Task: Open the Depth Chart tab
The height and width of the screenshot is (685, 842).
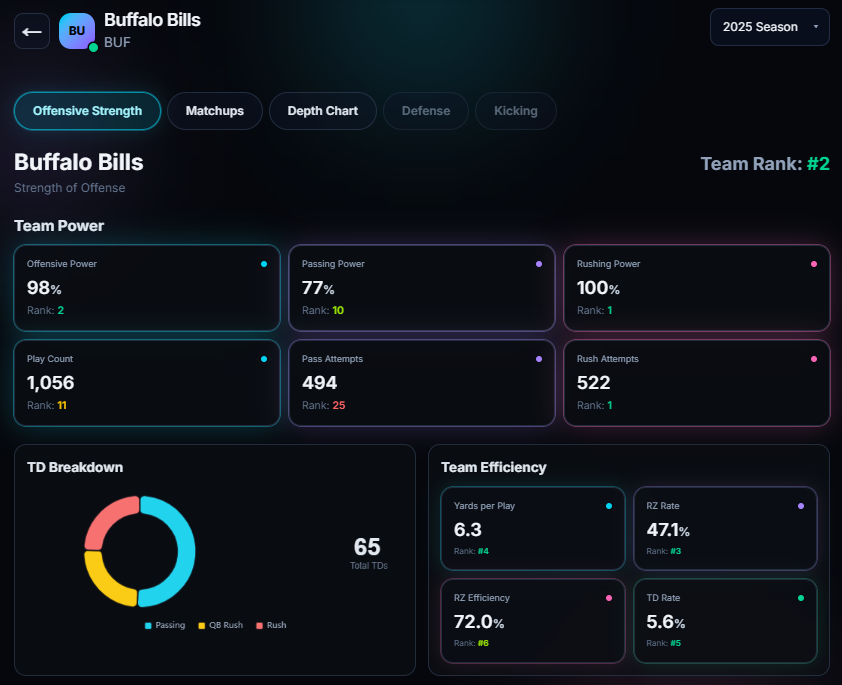Action: coord(322,111)
